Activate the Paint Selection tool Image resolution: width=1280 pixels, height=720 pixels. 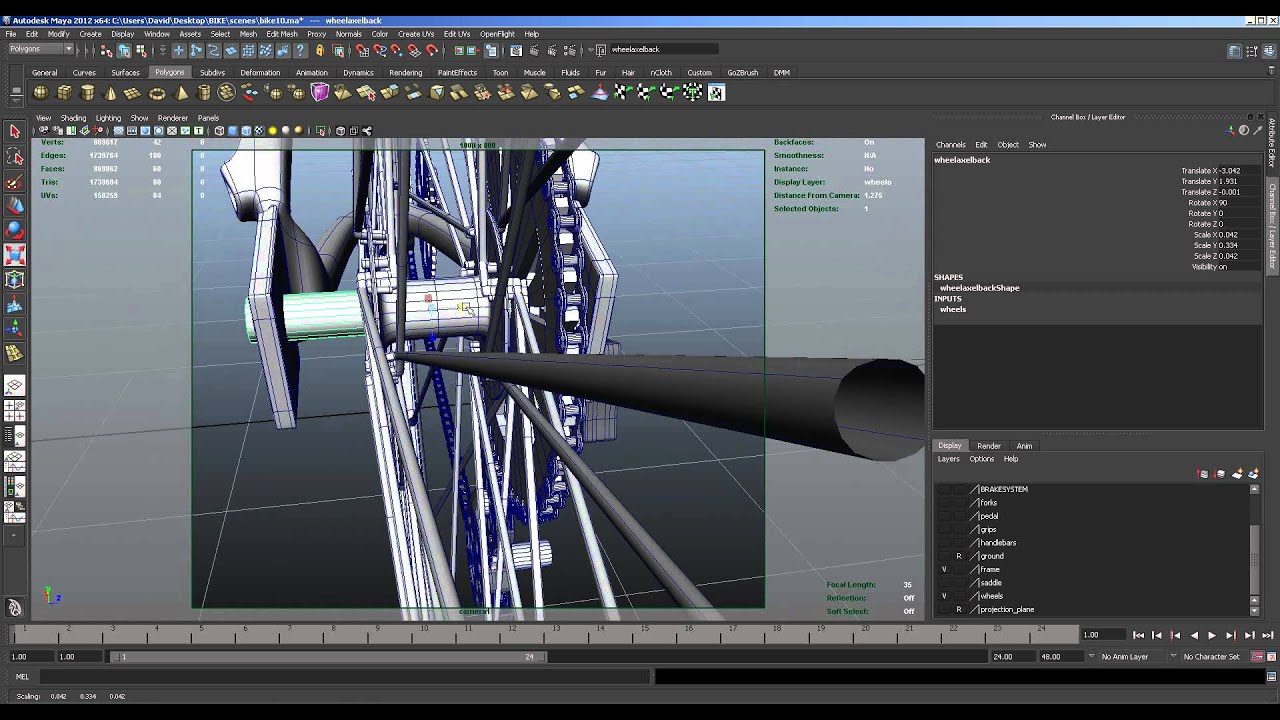click(x=14, y=181)
